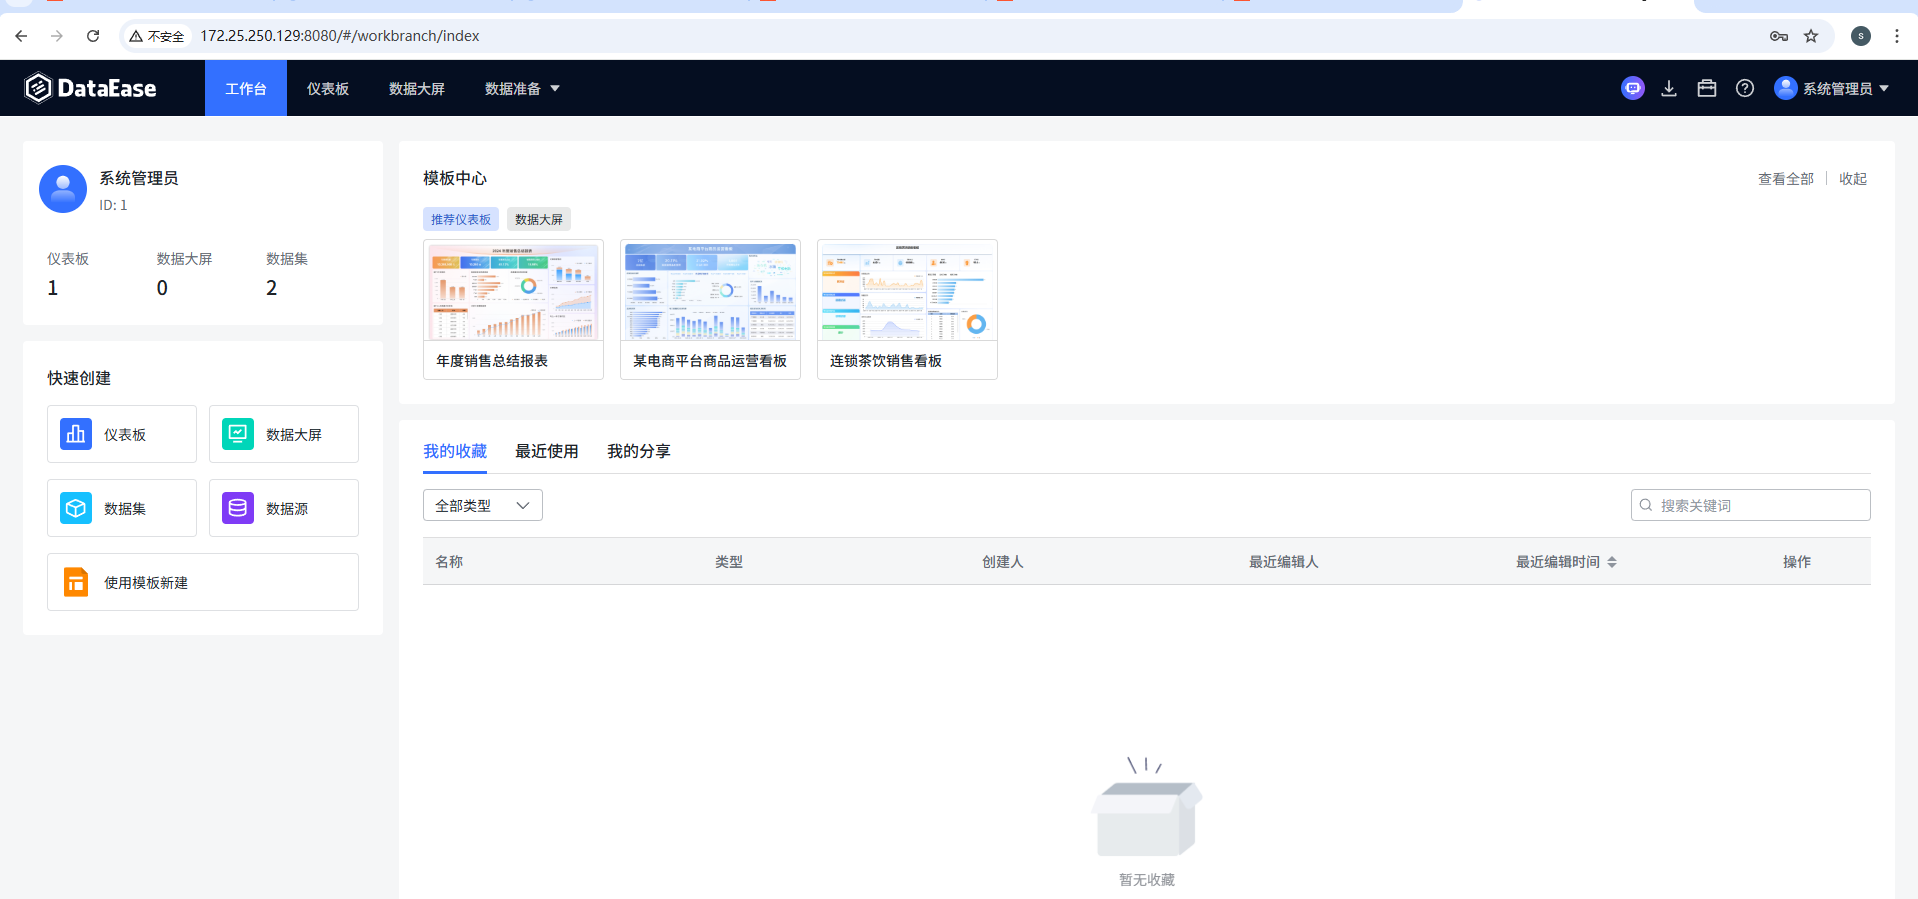Bookmark this page with star icon
Viewport: 1918px width, 899px height.
tap(1811, 36)
